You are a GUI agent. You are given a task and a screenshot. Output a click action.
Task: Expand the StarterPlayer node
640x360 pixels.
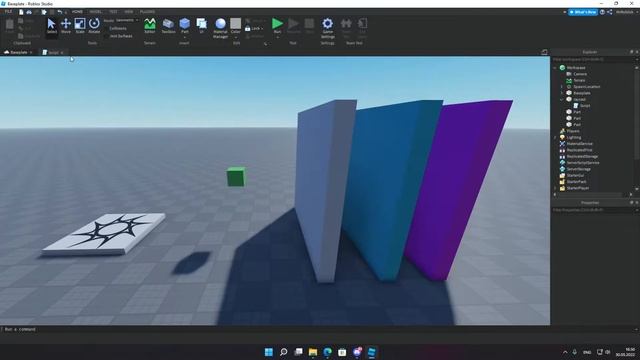click(555, 188)
